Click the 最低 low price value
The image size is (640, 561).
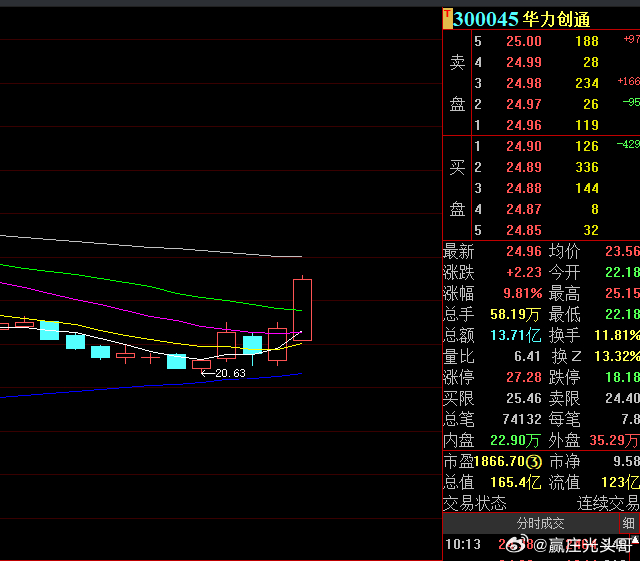(622, 314)
